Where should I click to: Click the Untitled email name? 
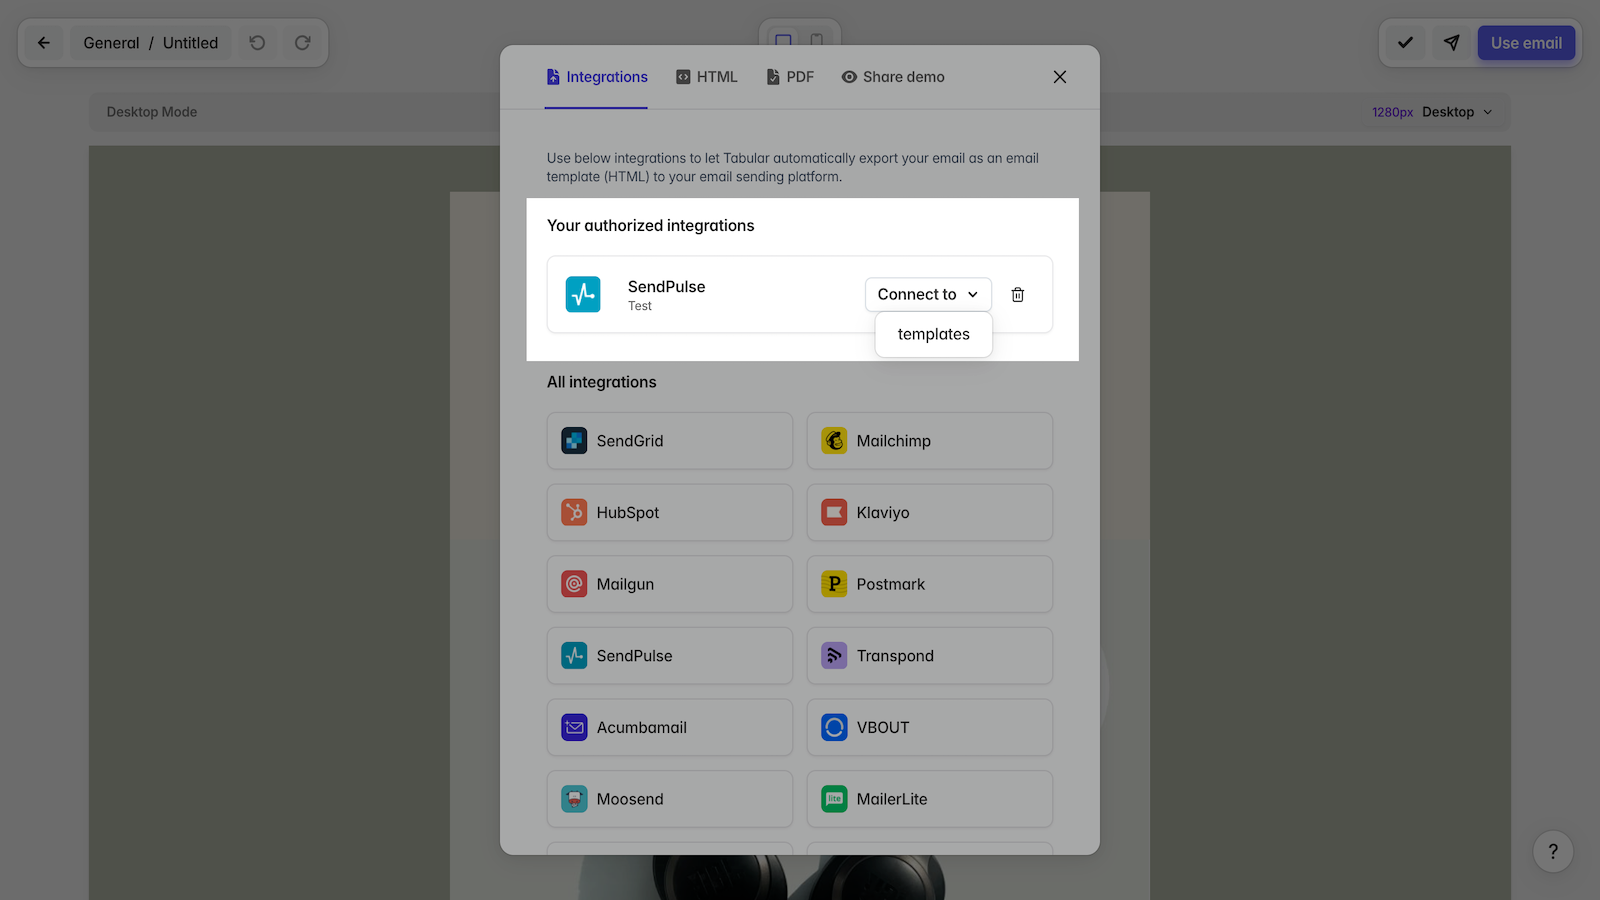tap(190, 43)
